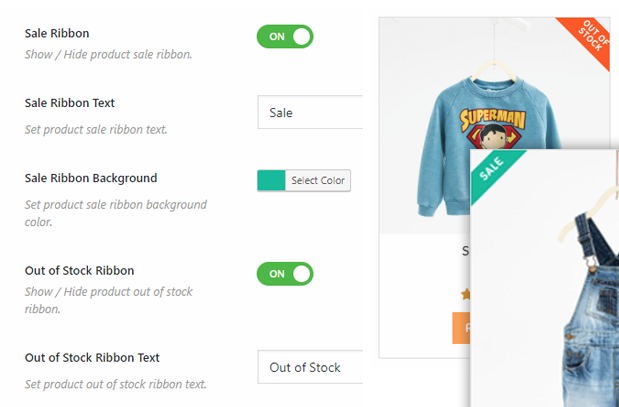619x407 pixels.
Task: Click the 'Show / Hide product sale ribbon' description
Action: (108, 54)
